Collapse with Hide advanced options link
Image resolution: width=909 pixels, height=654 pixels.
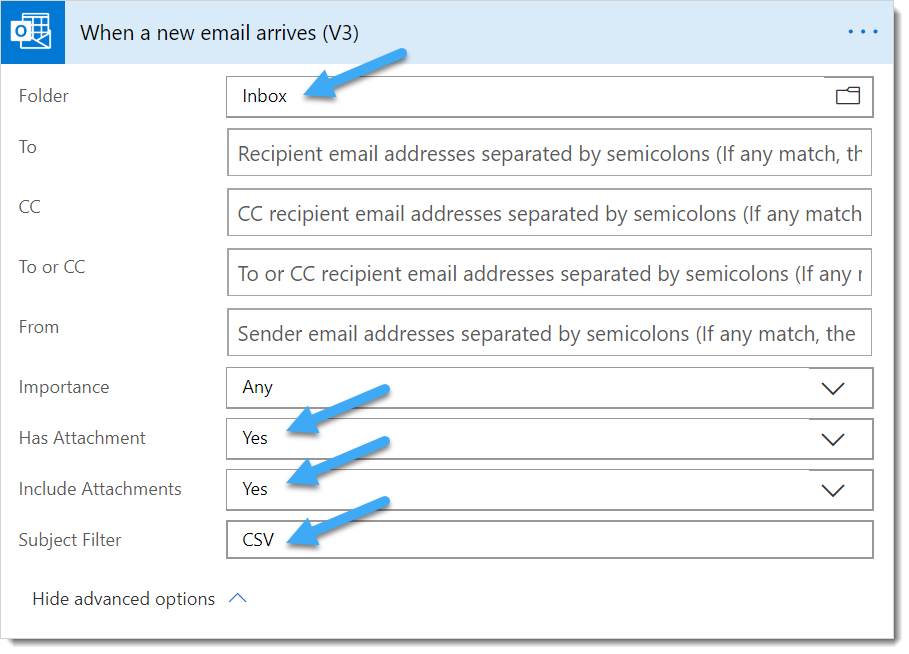(123, 598)
